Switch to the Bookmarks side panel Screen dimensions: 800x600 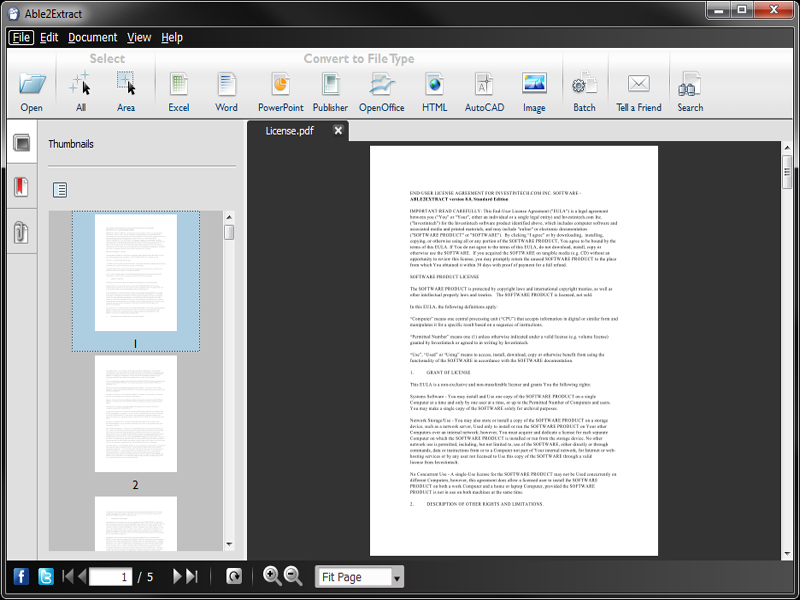21,187
